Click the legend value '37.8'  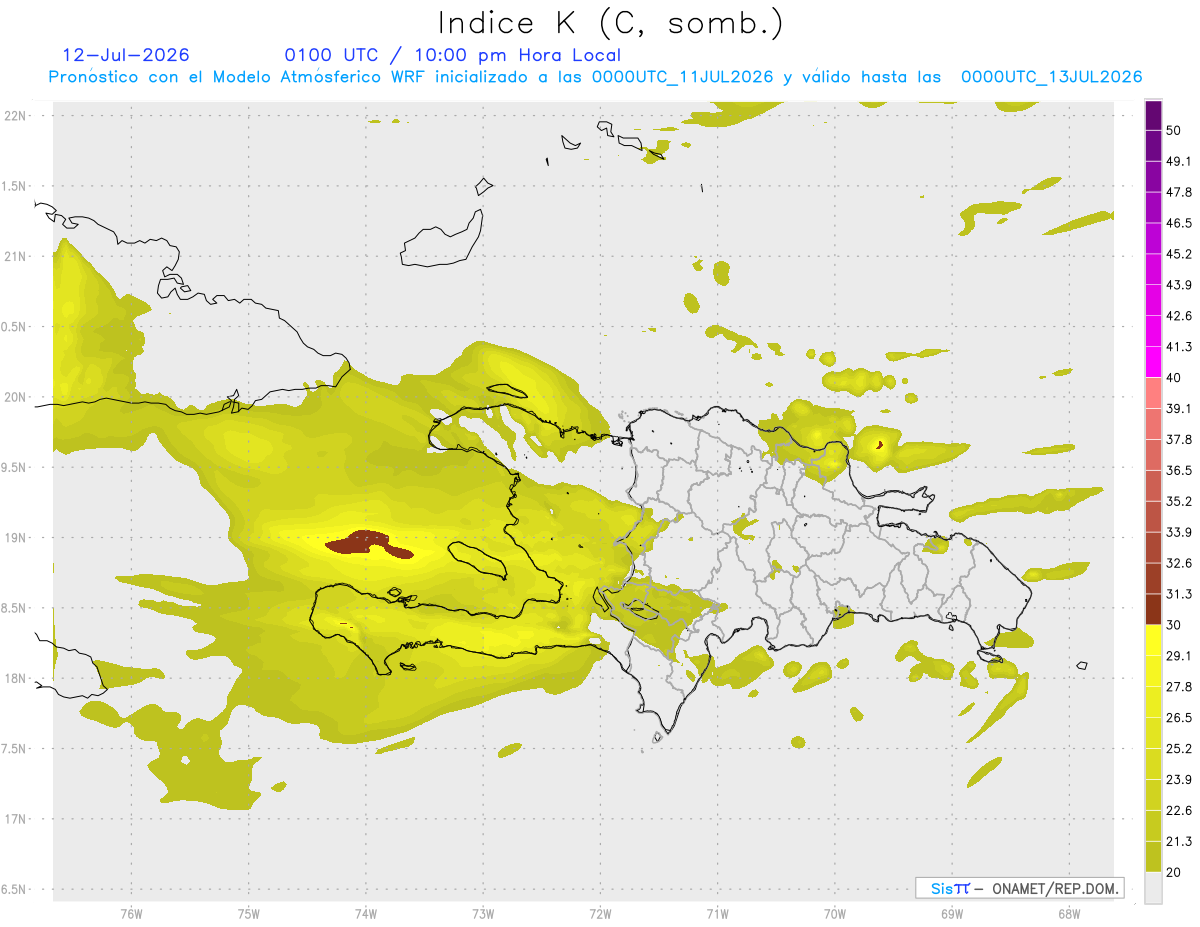tap(1179, 440)
